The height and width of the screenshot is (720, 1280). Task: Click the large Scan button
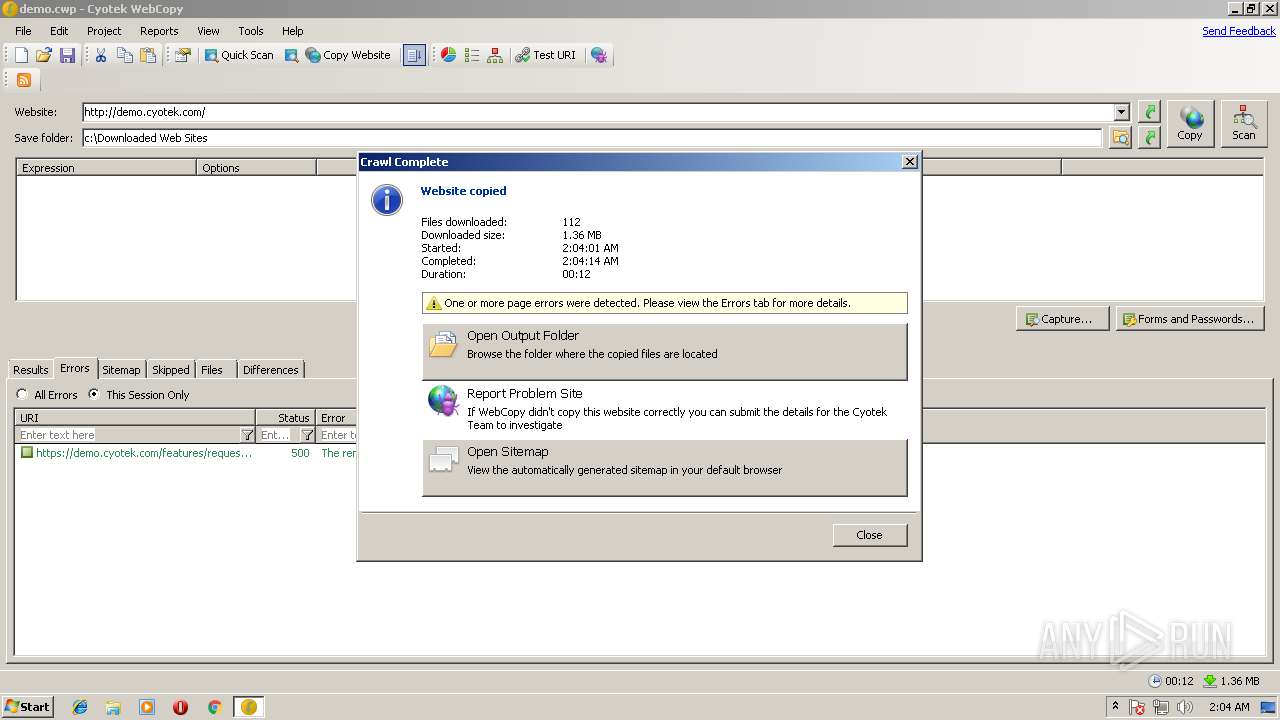click(x=1244, y=124)
